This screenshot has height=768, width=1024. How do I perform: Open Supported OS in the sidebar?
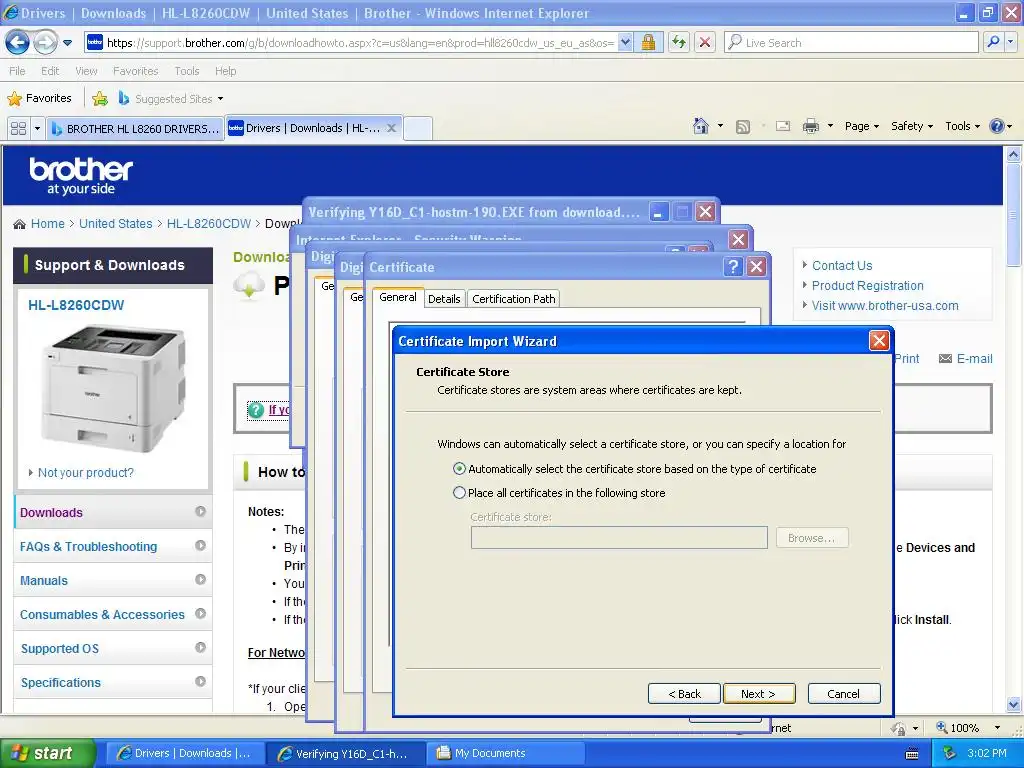tap(112, 648)
